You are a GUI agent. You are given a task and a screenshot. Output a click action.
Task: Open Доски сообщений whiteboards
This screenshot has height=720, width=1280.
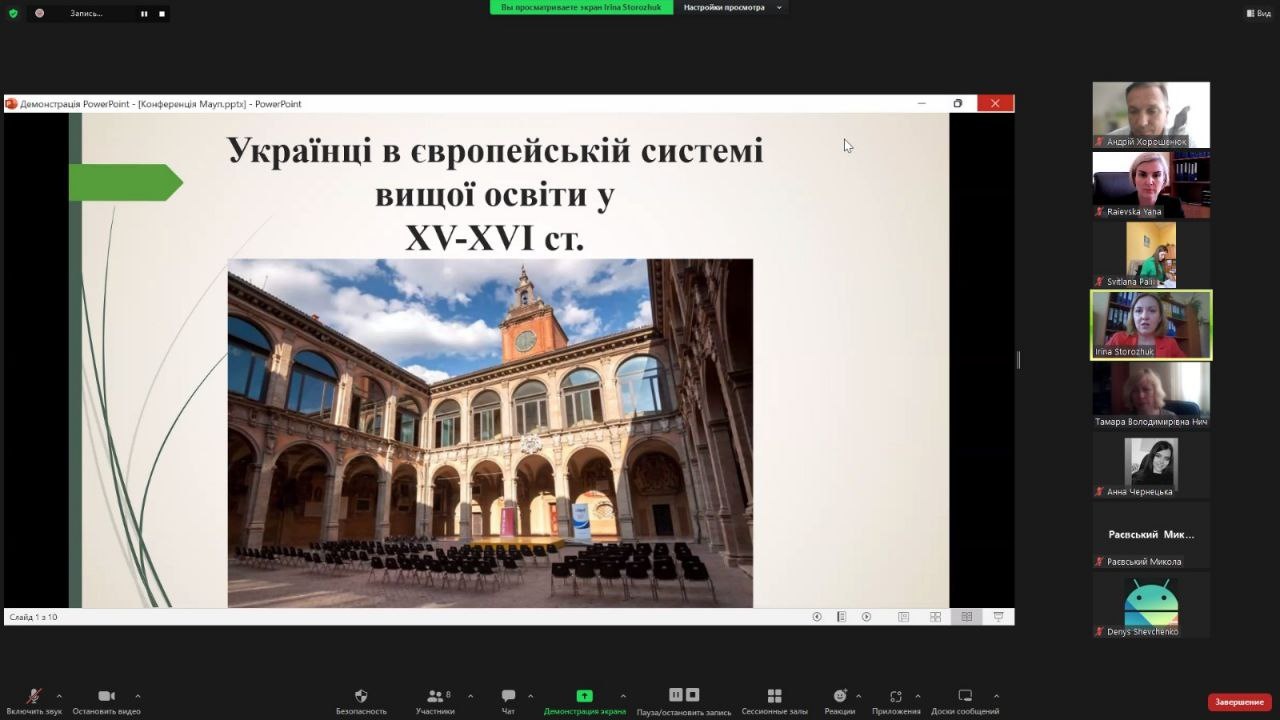[x=964, y=697]
